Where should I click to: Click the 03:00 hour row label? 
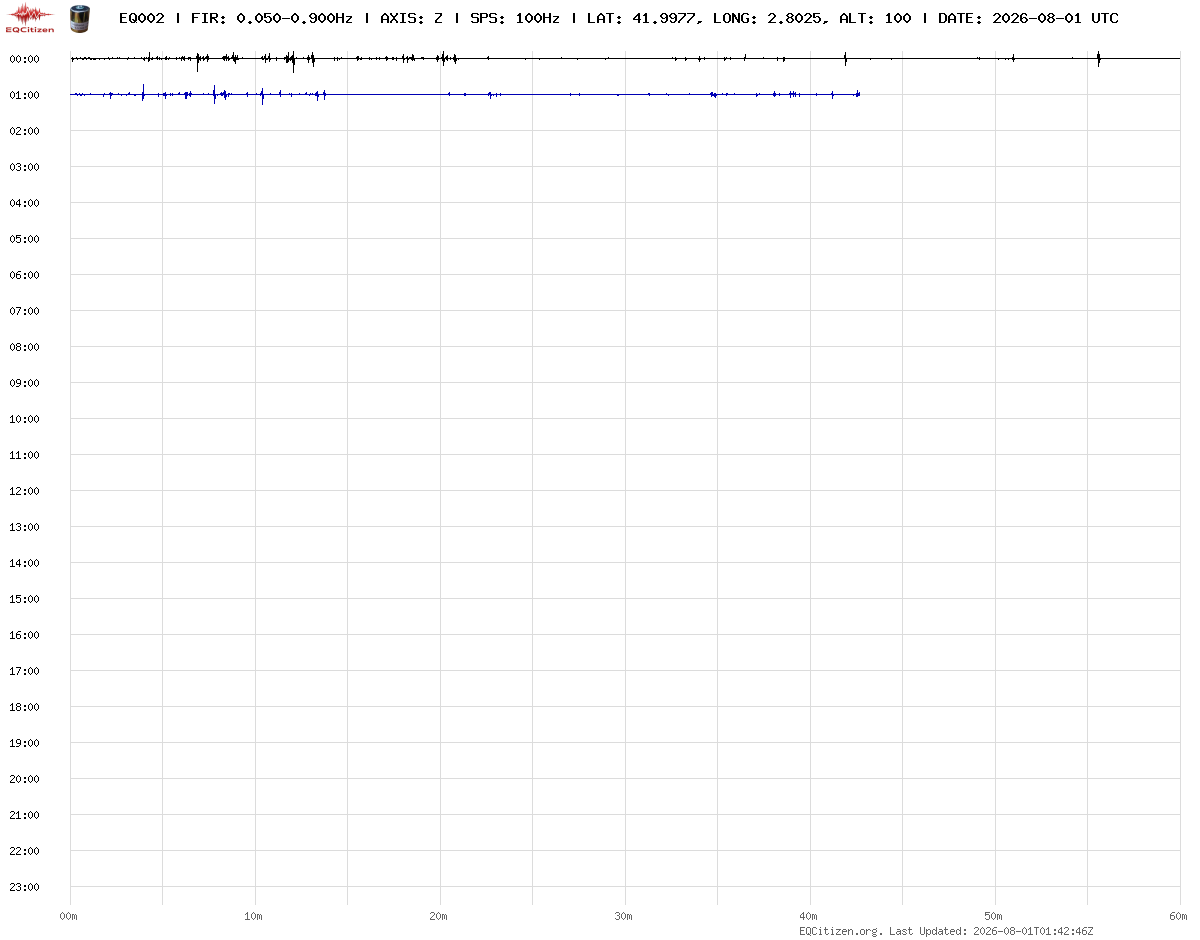[x=24, y=167]
